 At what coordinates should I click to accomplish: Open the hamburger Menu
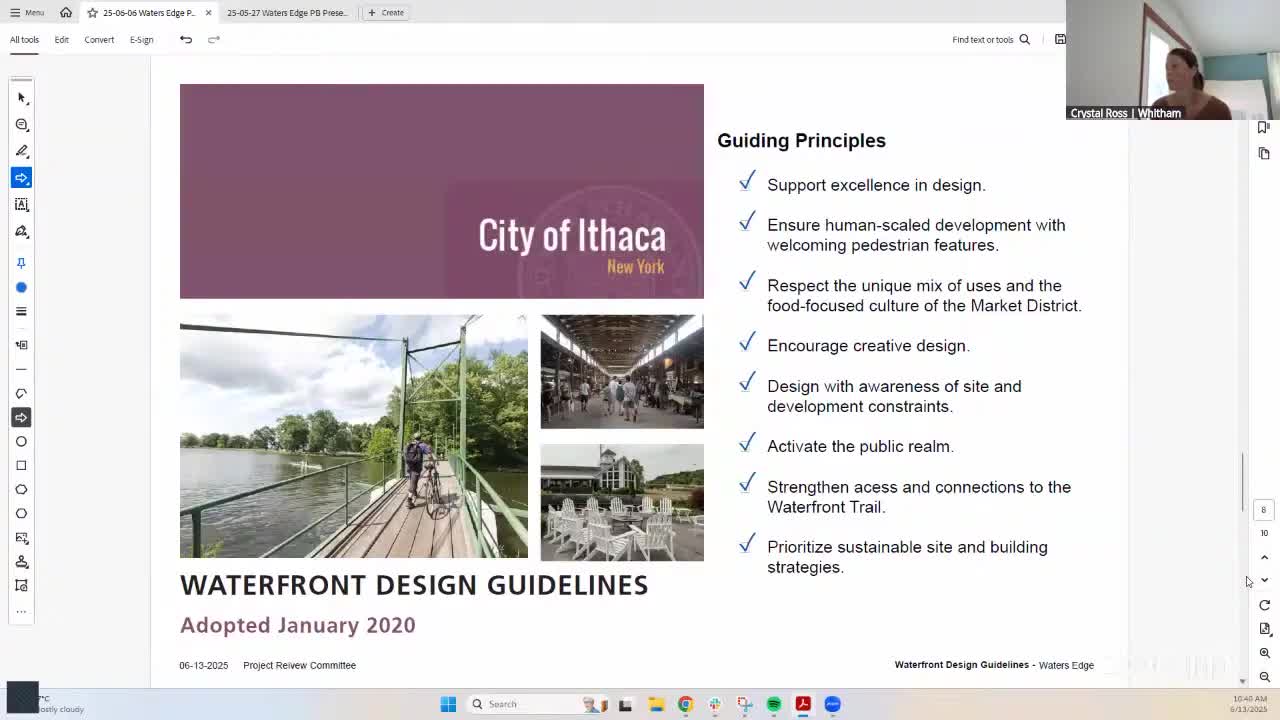click(x=27, y=12)
